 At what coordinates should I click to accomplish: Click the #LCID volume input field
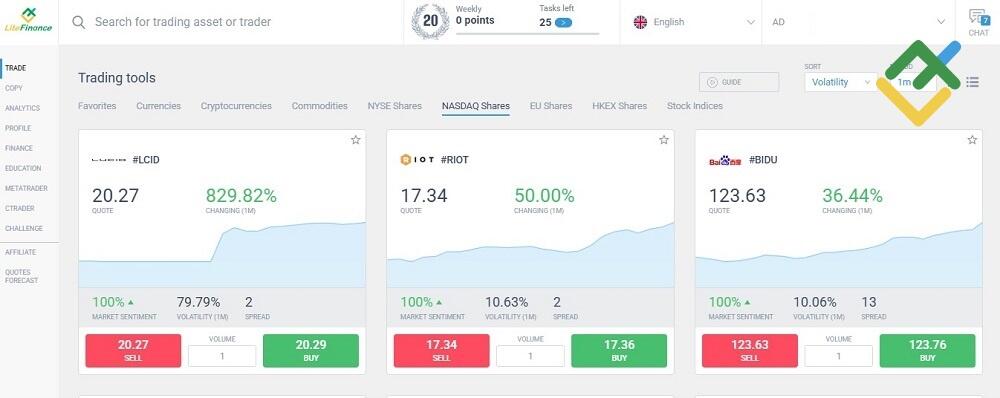(222, 356)
